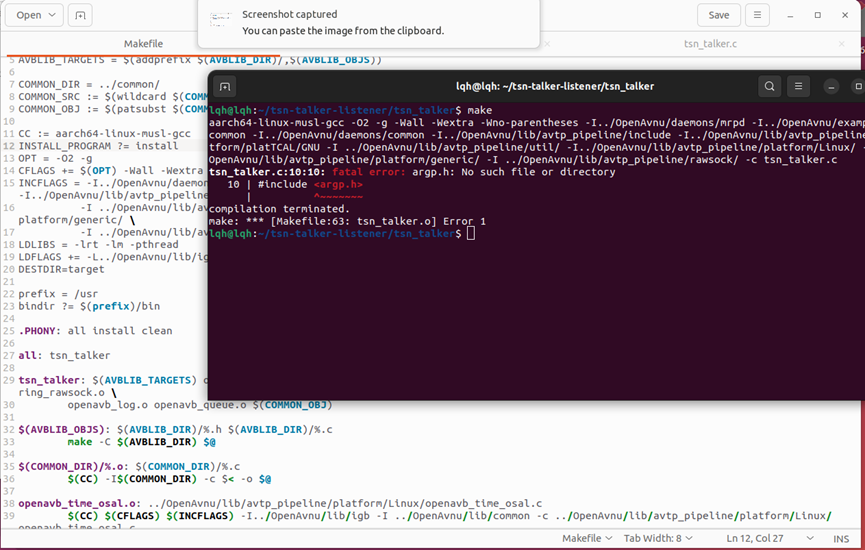The width and height of the screenshot is (865, 550).
Task: Click 'openavb_log.o openavb_queue.o $(COMMON_OBJ)' line
Action: [200, 405]
